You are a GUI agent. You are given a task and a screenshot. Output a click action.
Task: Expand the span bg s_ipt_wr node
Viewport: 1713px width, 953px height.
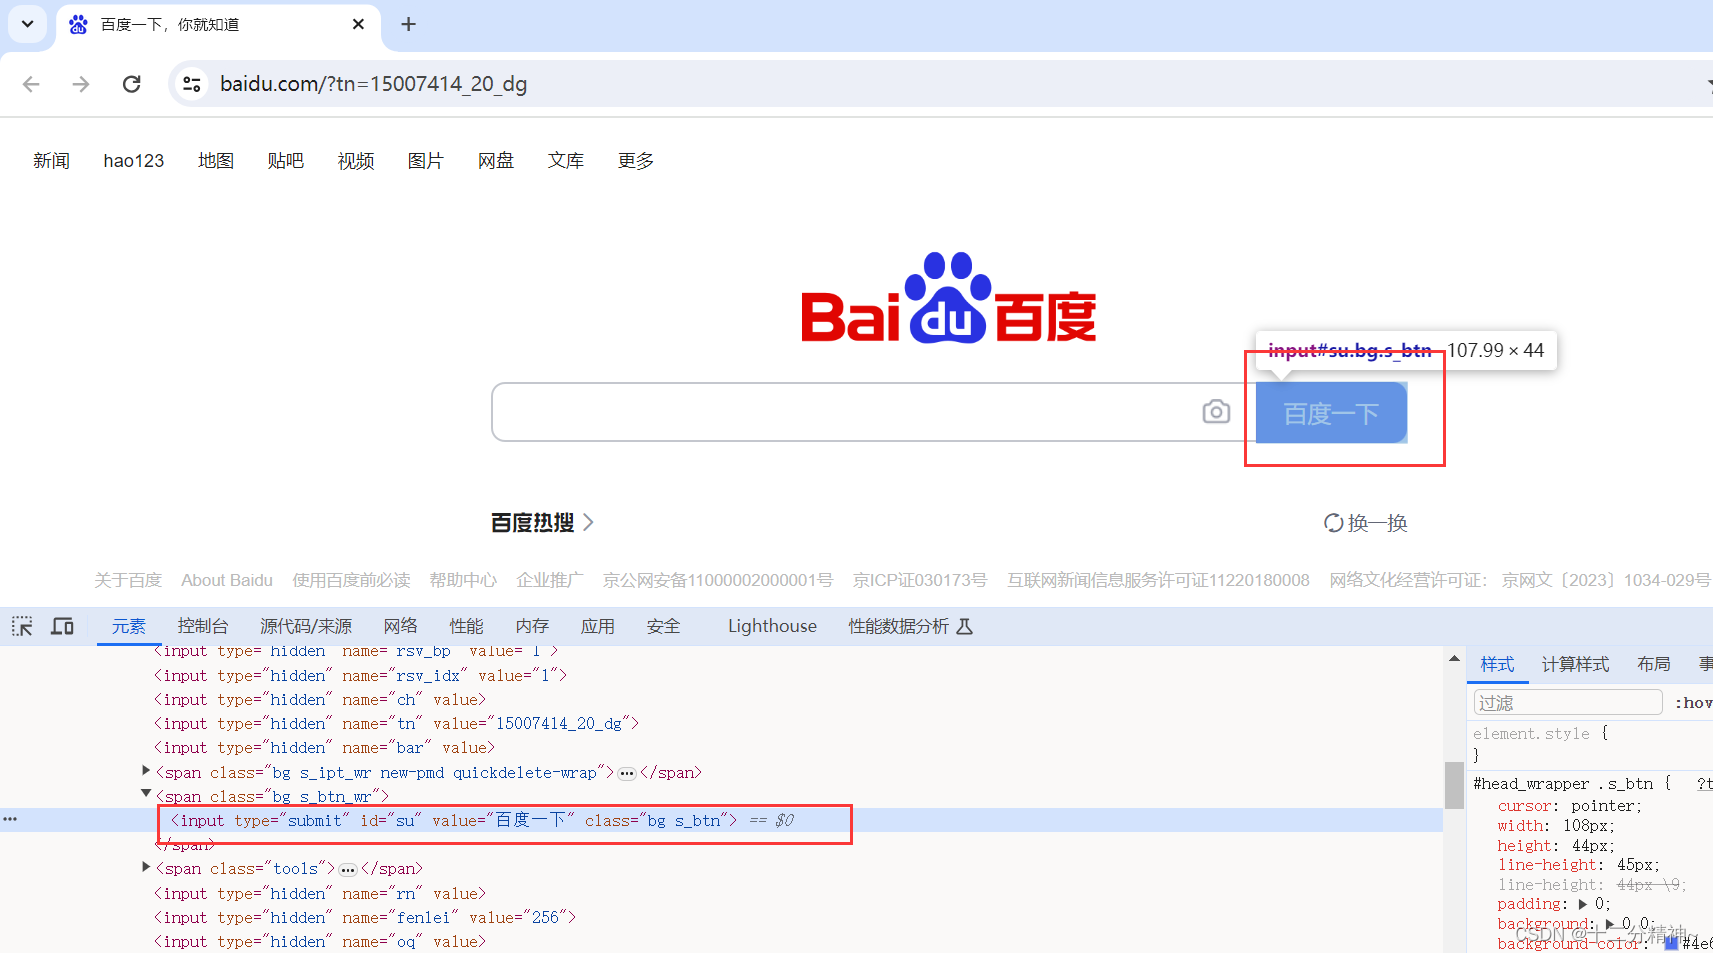(x=146, y=771)
